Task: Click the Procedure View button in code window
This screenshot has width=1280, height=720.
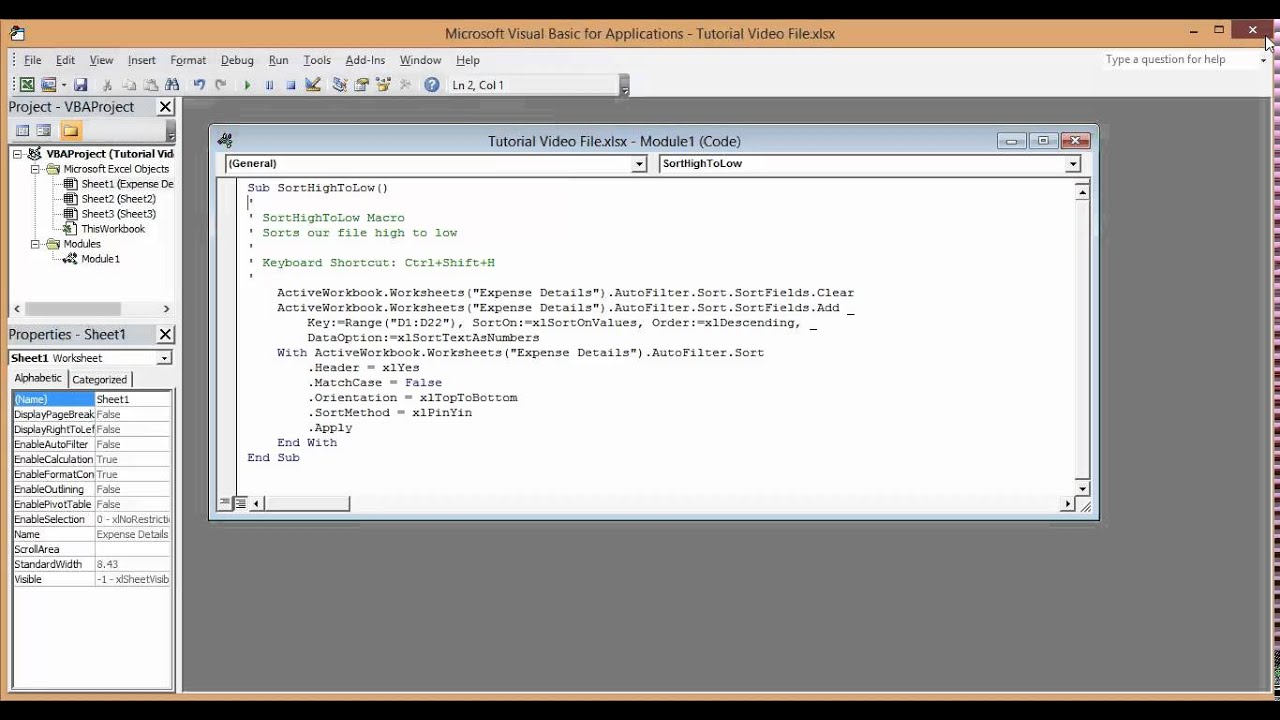Action: pos(225,503)
